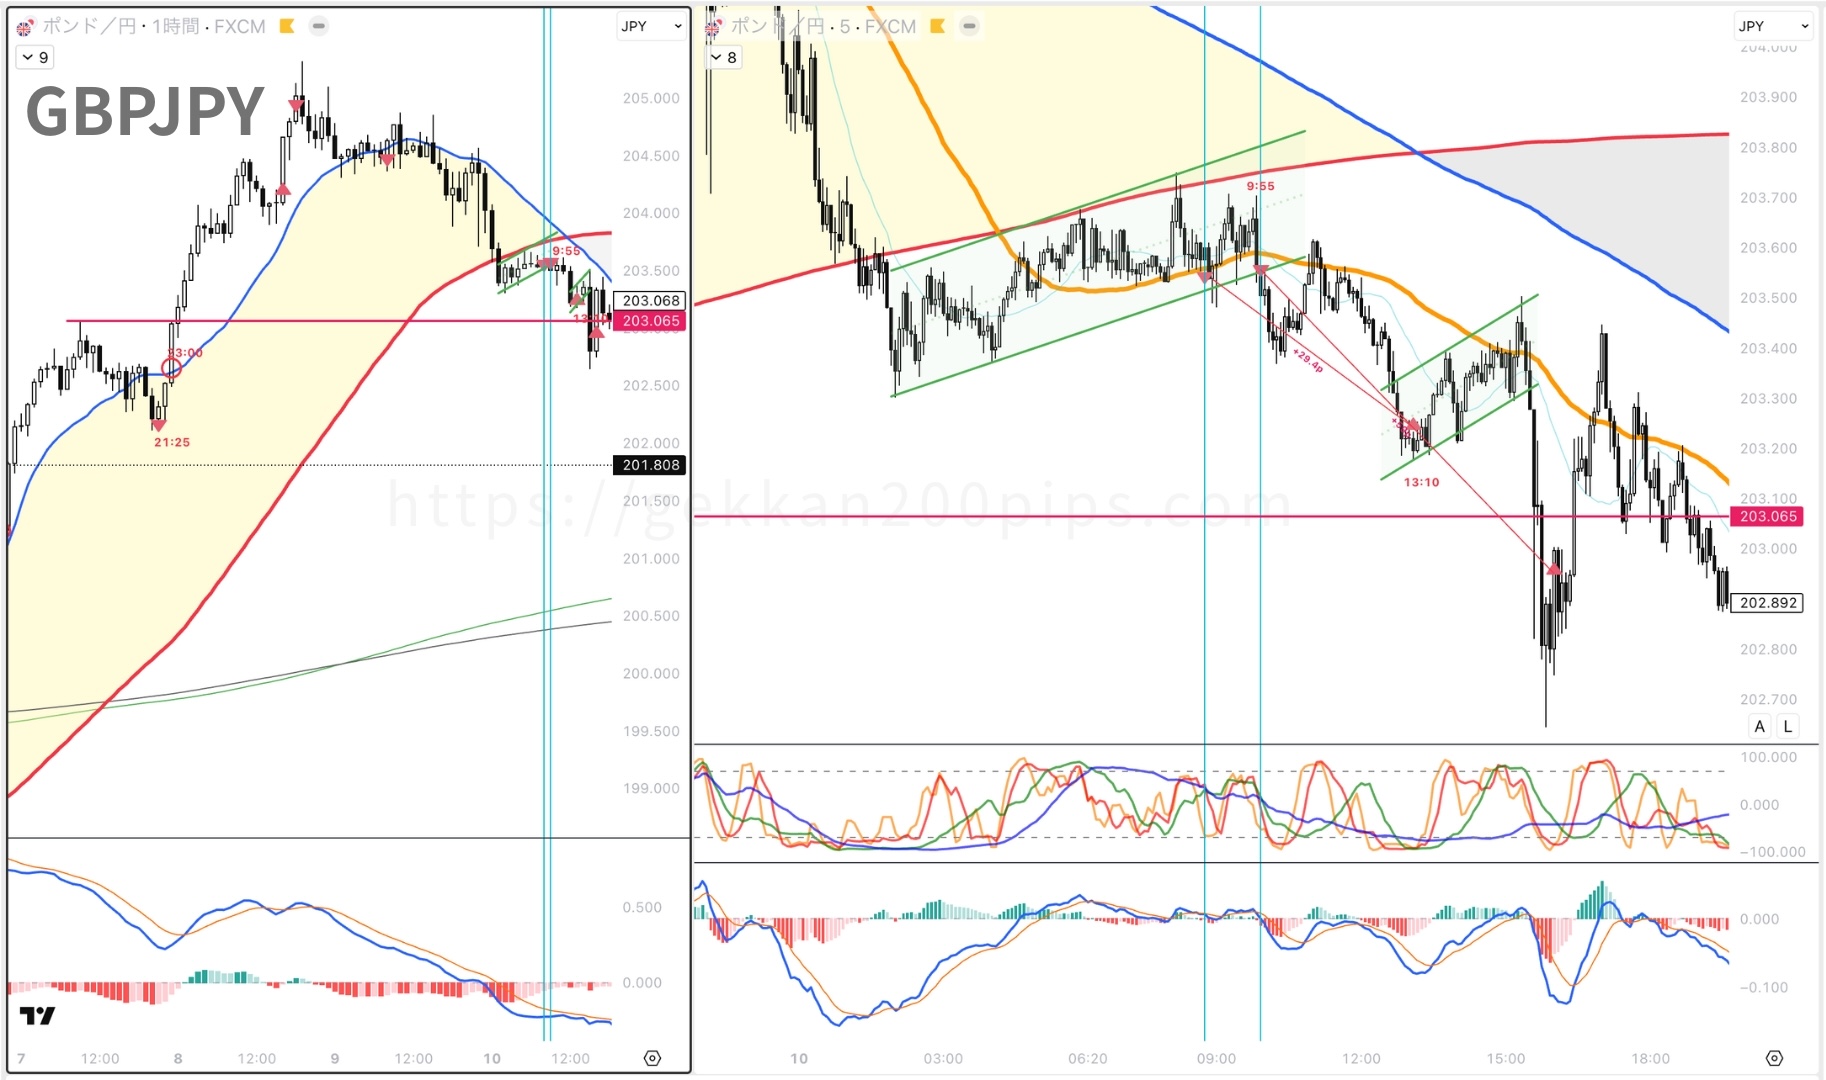Click the 202.892 current price label
1826x1080 pixels.
(x=1767, y=603)
